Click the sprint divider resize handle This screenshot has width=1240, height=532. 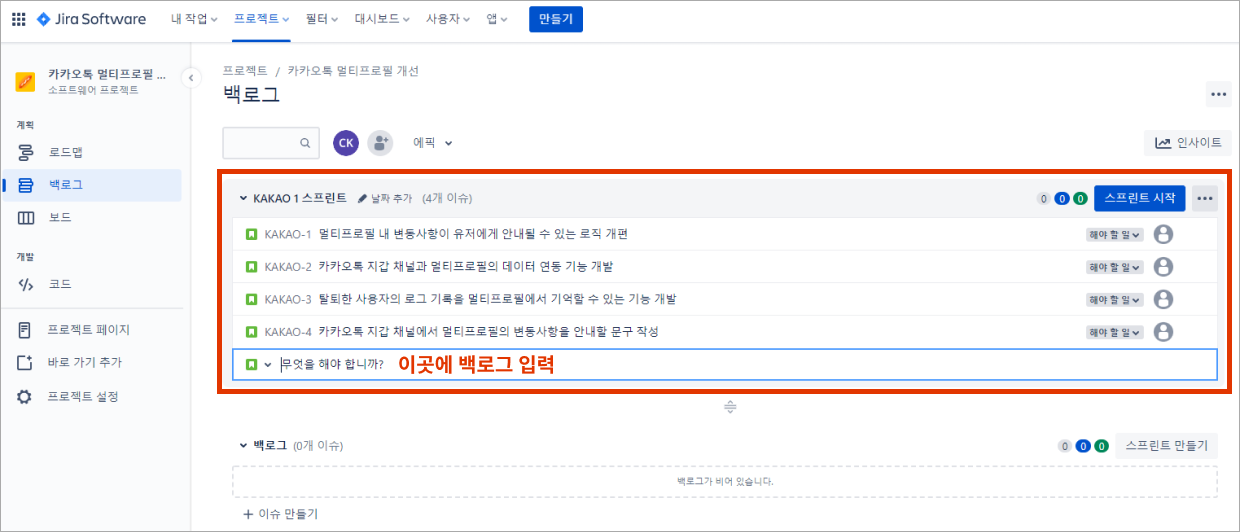click(x=730, y=407)
